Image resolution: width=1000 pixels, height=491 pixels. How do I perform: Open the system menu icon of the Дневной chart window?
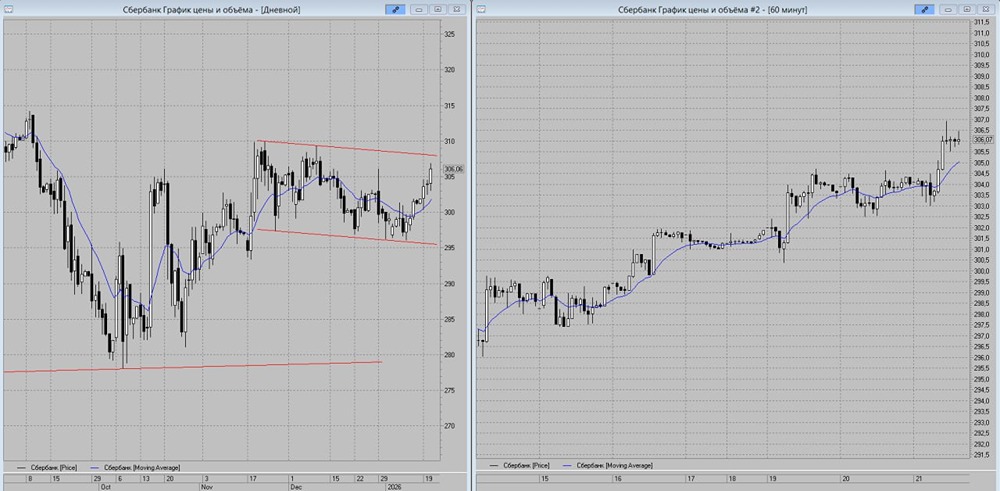[x=7, y=10]
